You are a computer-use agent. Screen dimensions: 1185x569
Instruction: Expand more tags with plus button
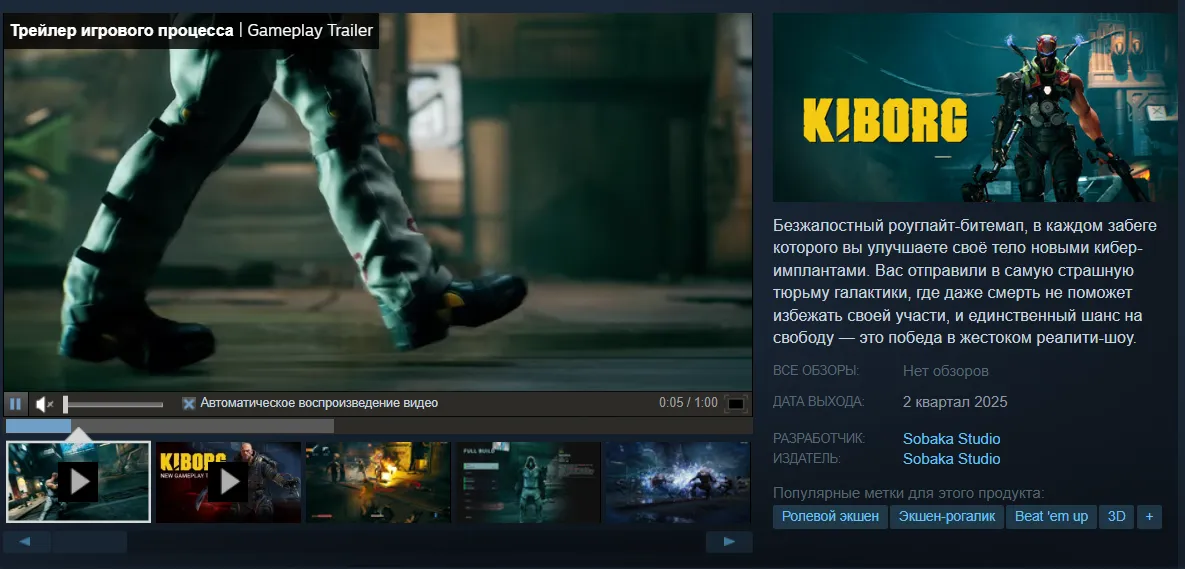1149,517
